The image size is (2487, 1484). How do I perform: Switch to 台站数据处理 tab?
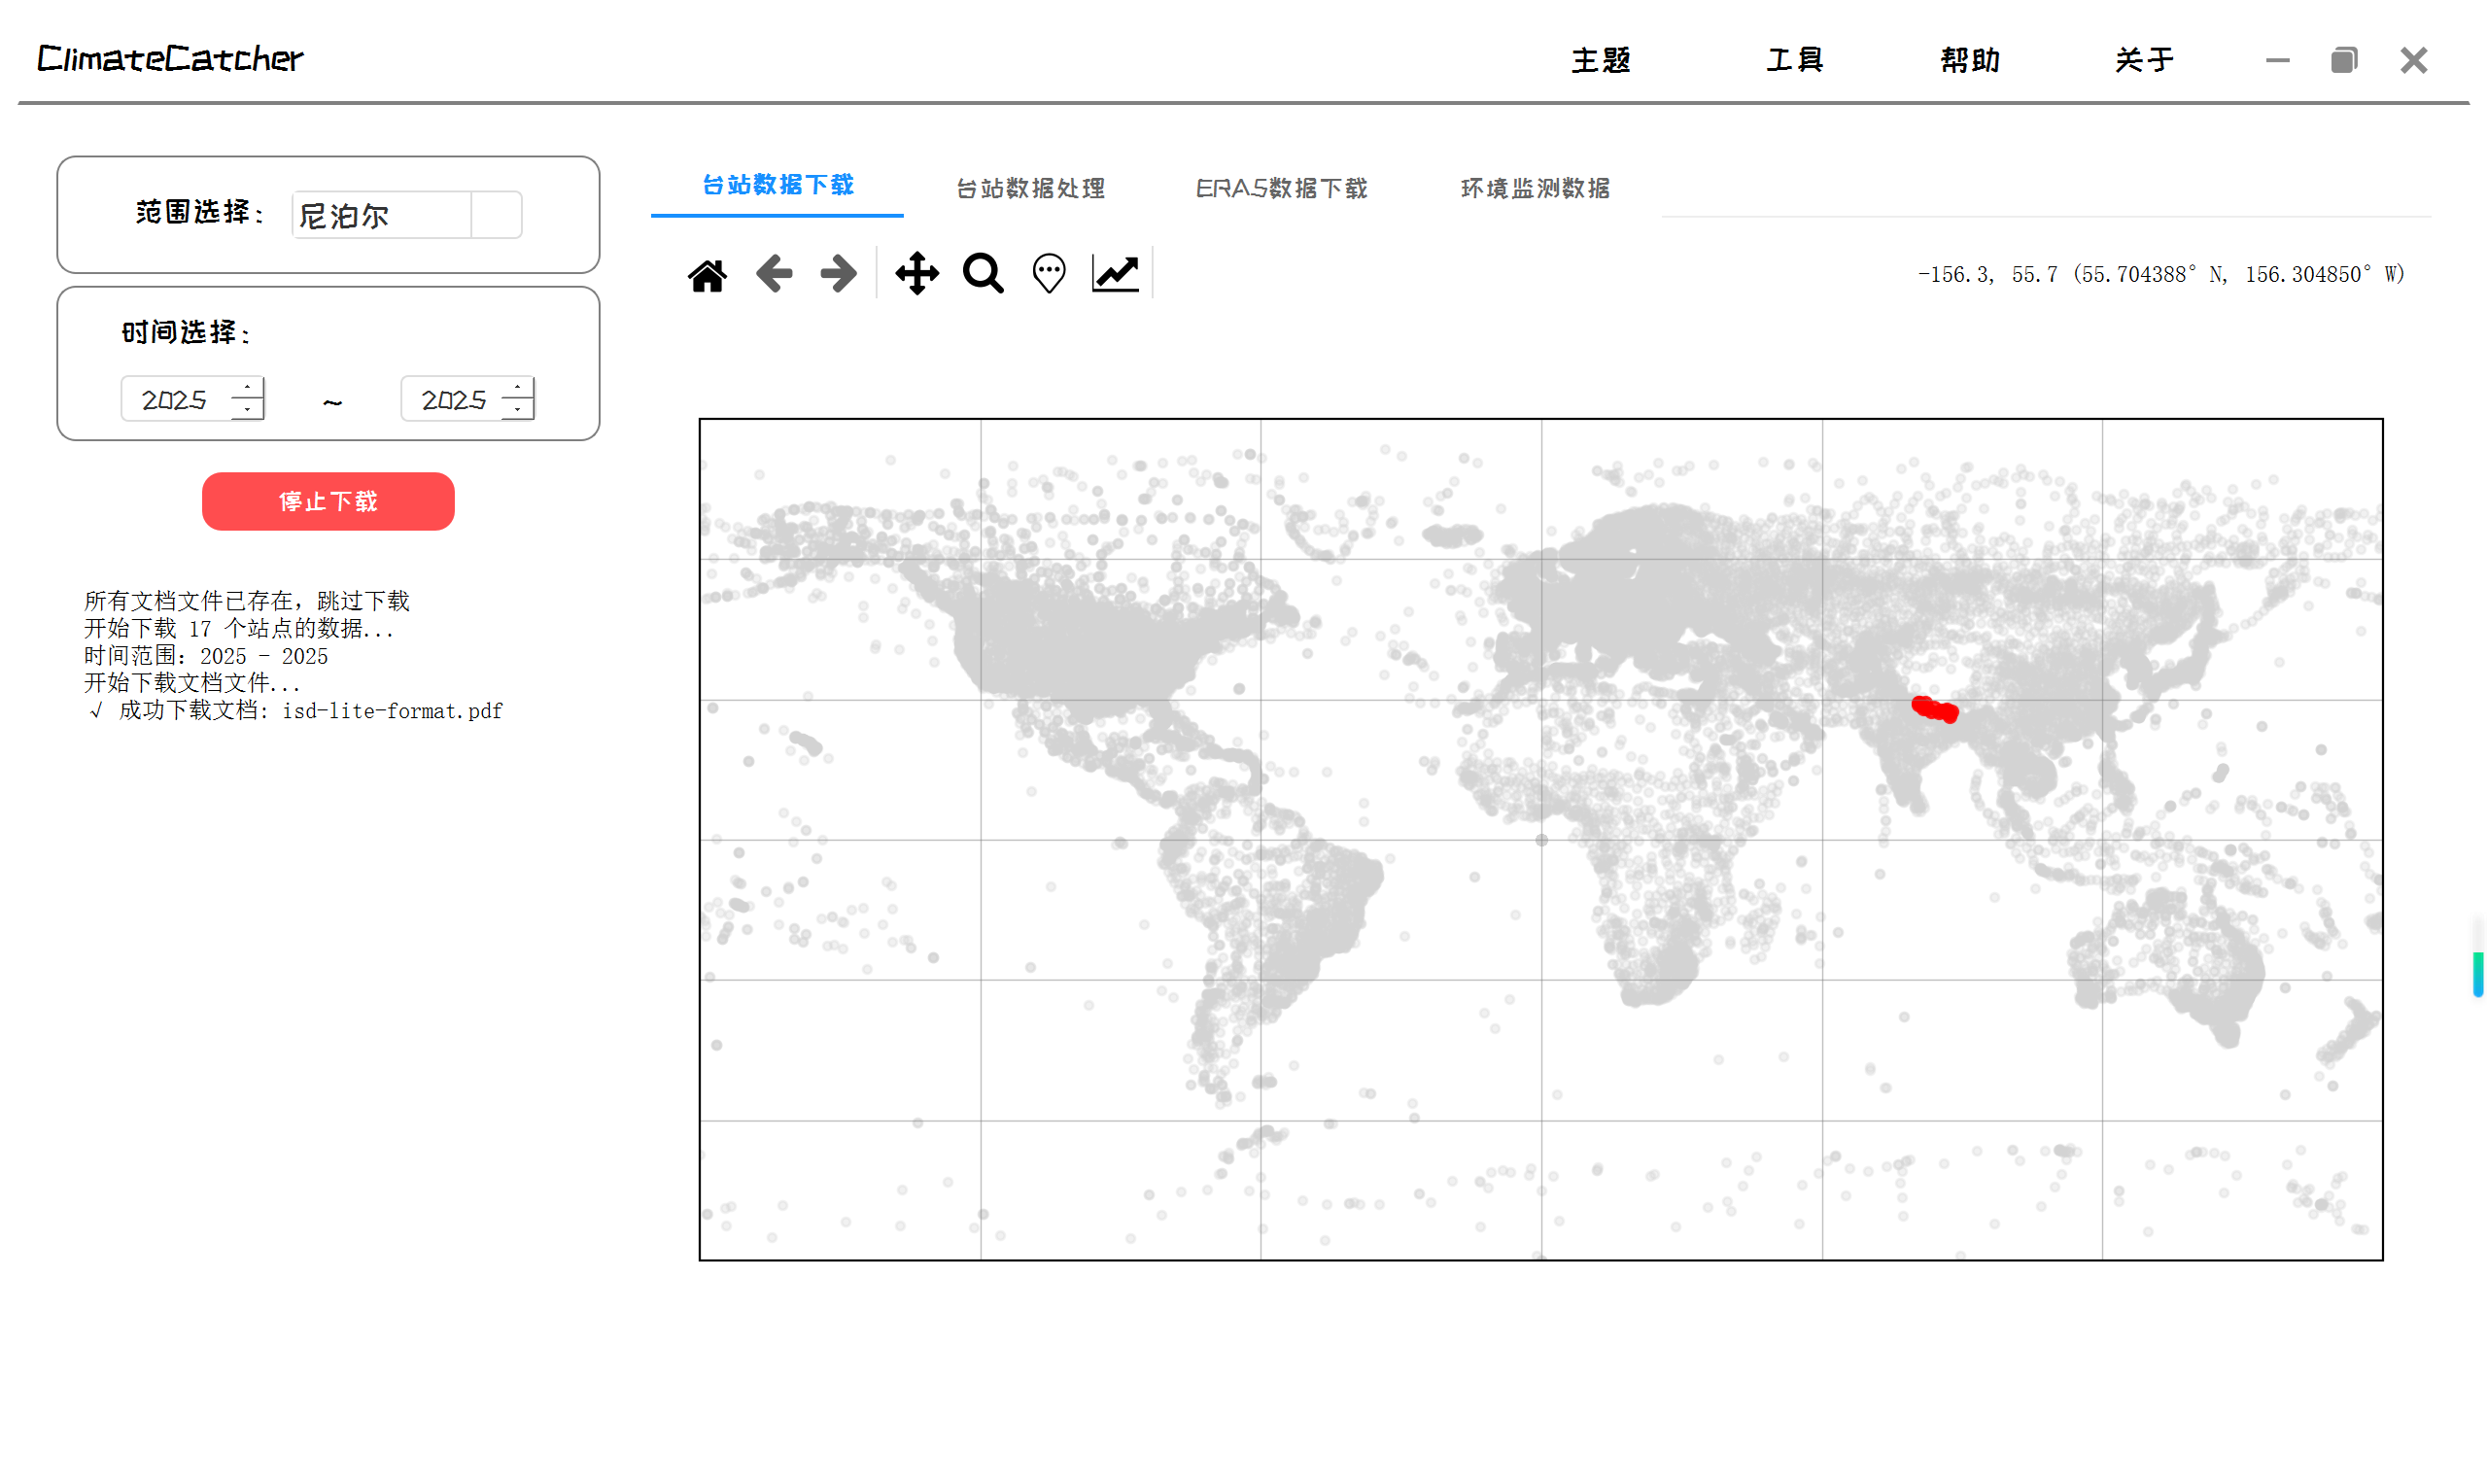[x=1030, y=188]
